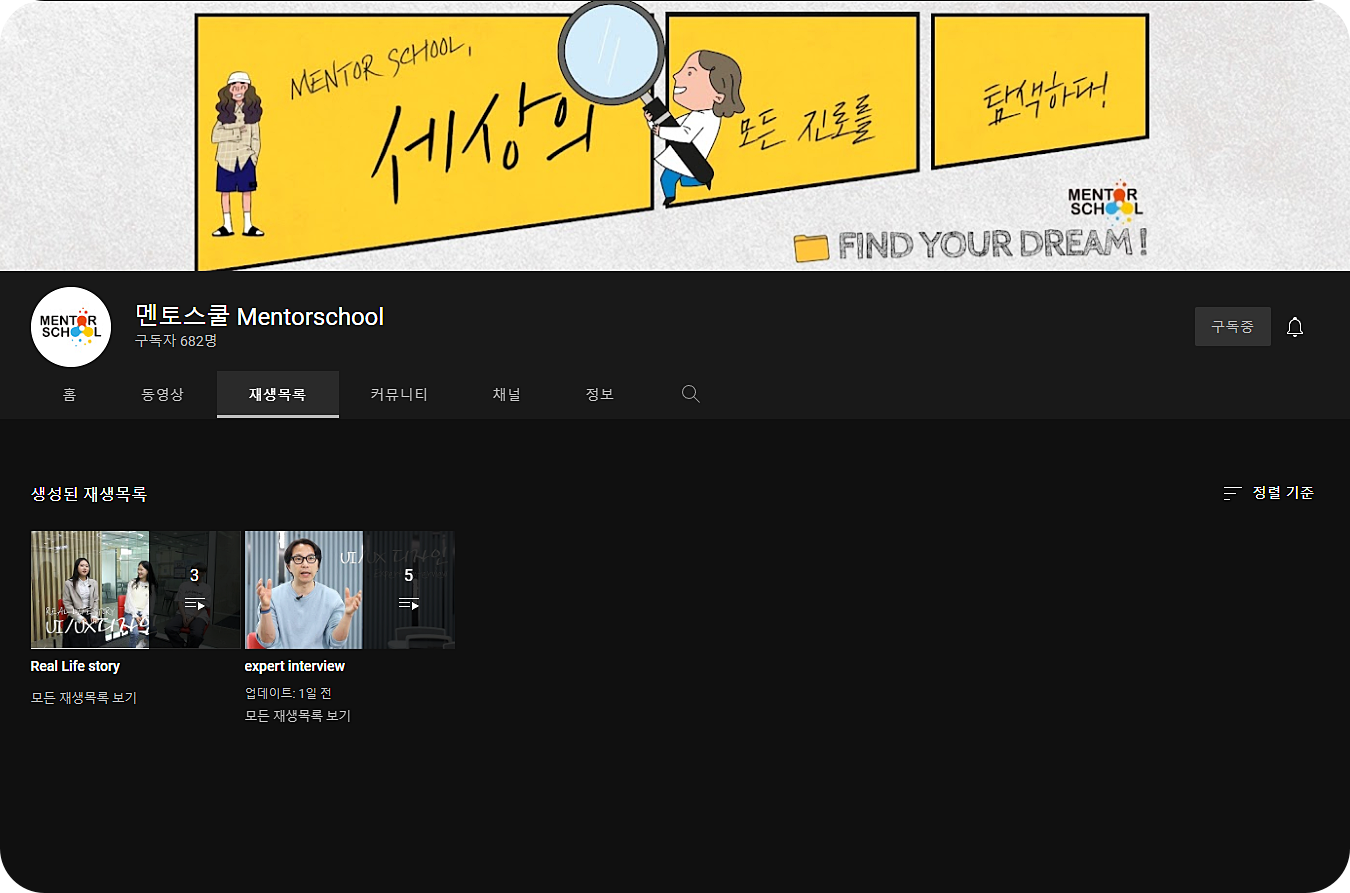Click the video count 5 on expert interview
This screenshot has width=1350, height=893.
pyautogui.click(x=408, y=575)
